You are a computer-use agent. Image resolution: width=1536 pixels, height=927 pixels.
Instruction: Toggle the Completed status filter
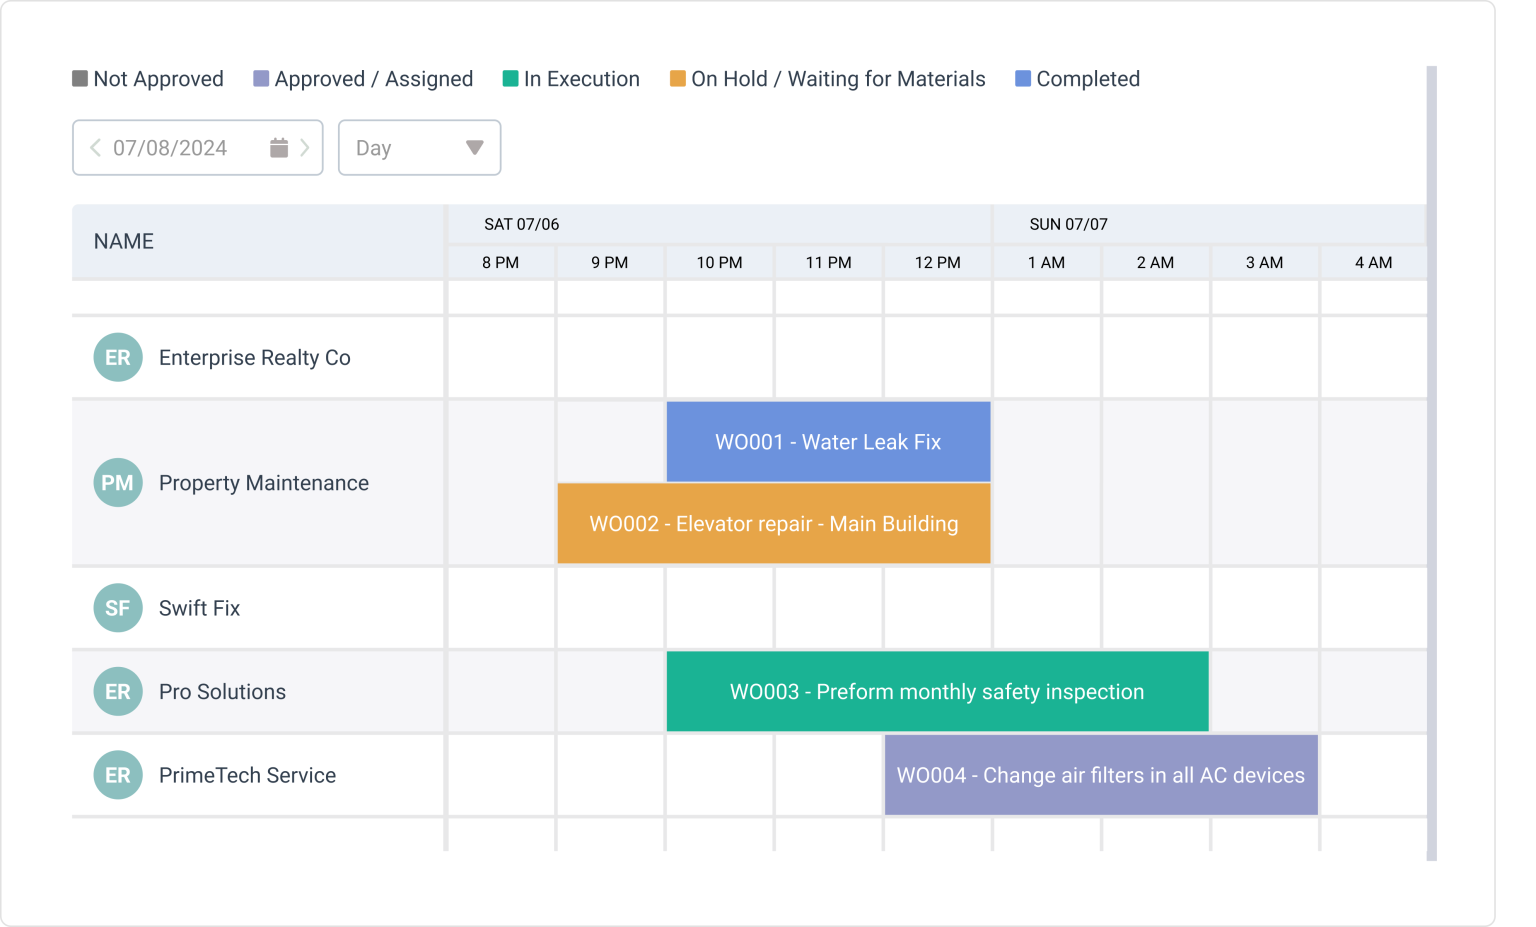(x=1022, y=78)
